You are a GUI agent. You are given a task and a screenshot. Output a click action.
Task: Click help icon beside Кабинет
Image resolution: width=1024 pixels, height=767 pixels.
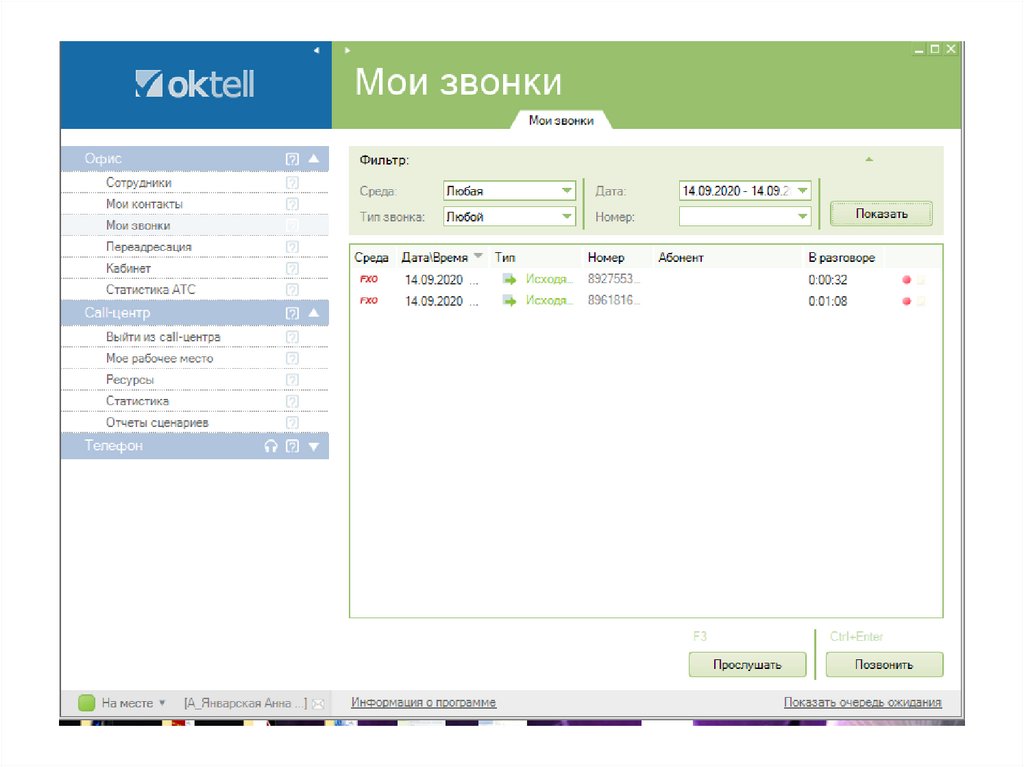(292, 268)
